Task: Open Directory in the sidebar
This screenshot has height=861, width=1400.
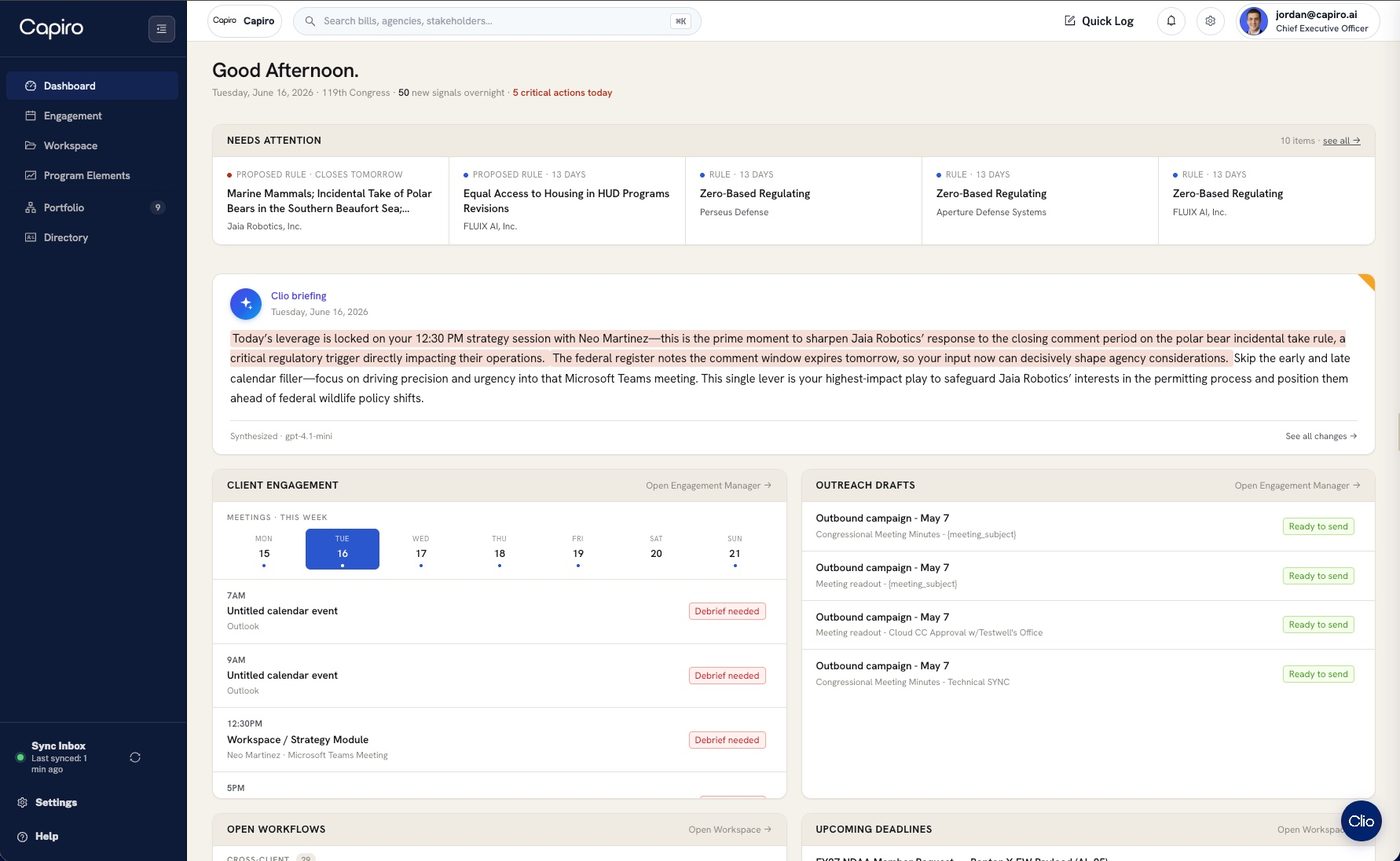Action: pyautogui.click(x=92, y=238)
